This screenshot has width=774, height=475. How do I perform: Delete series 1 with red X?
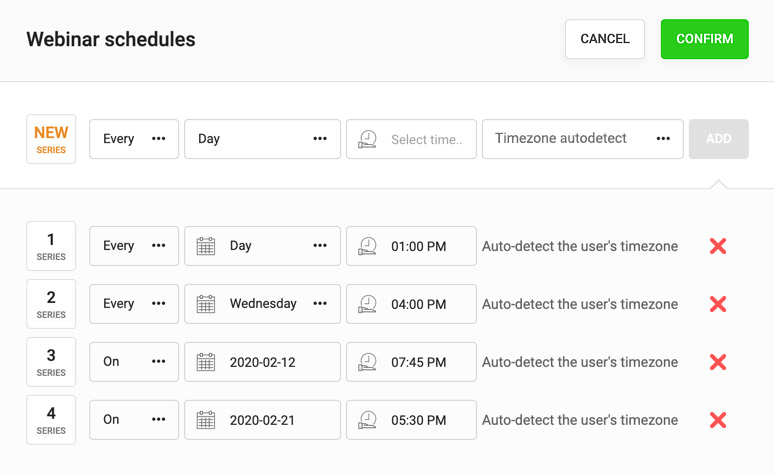(717, 246)
